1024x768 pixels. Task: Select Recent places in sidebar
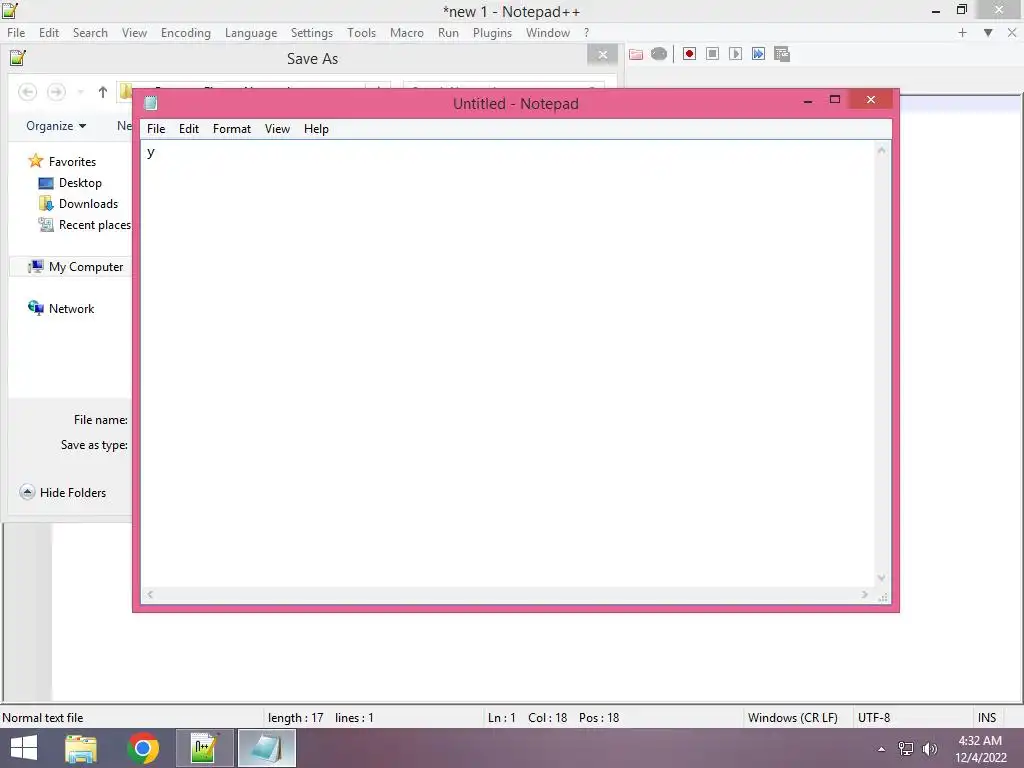click(85, 225)
